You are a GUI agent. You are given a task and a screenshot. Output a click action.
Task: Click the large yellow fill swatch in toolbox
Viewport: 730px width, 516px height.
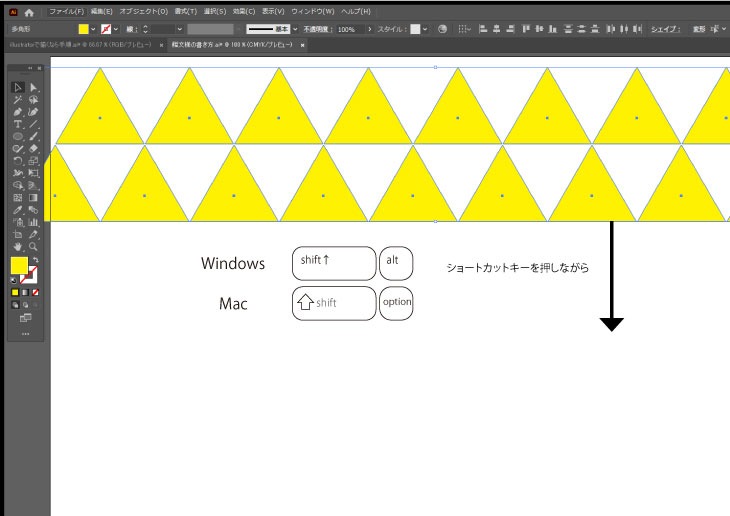click(x=19, y=265)
